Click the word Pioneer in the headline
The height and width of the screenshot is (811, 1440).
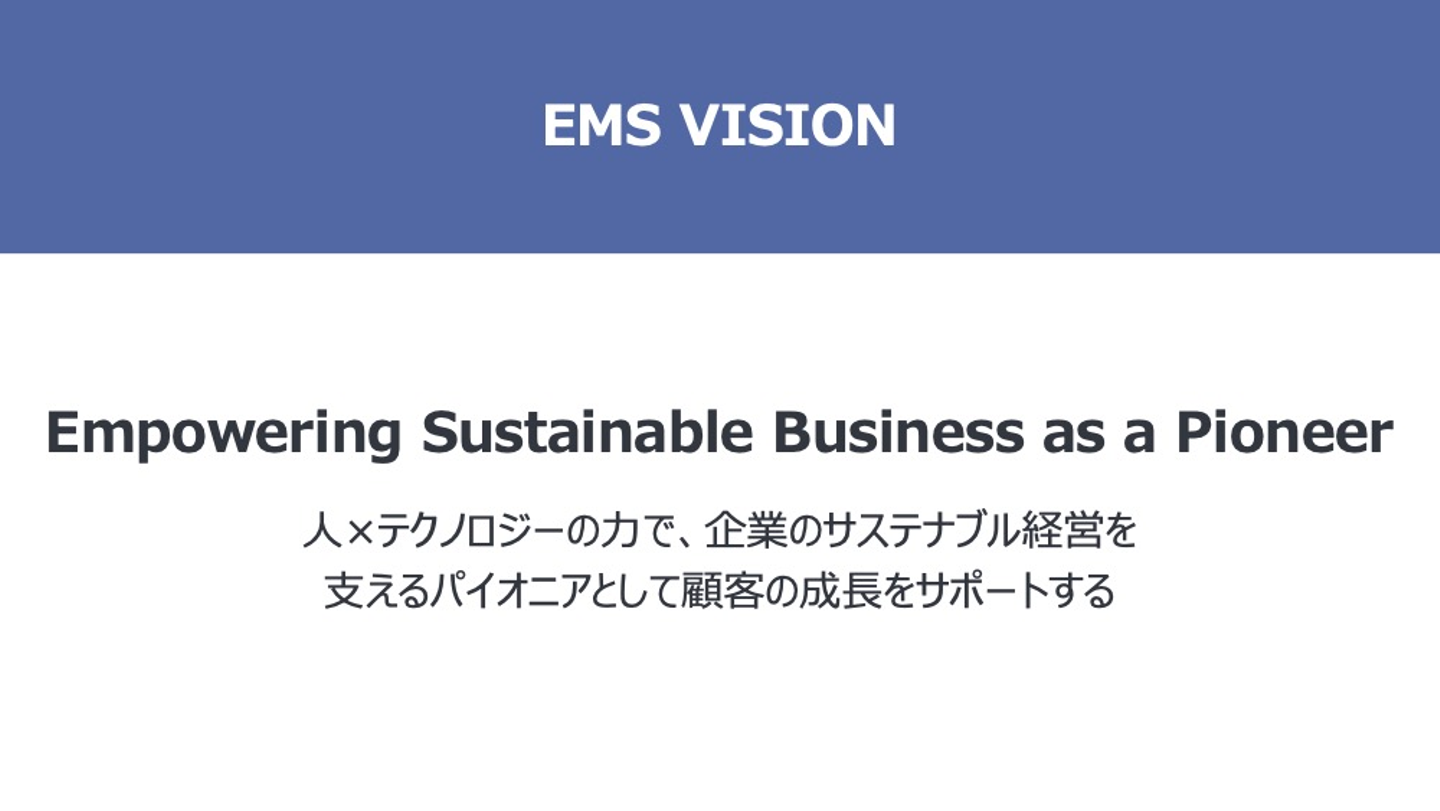pyautogui.click(x=1284, y=433)
